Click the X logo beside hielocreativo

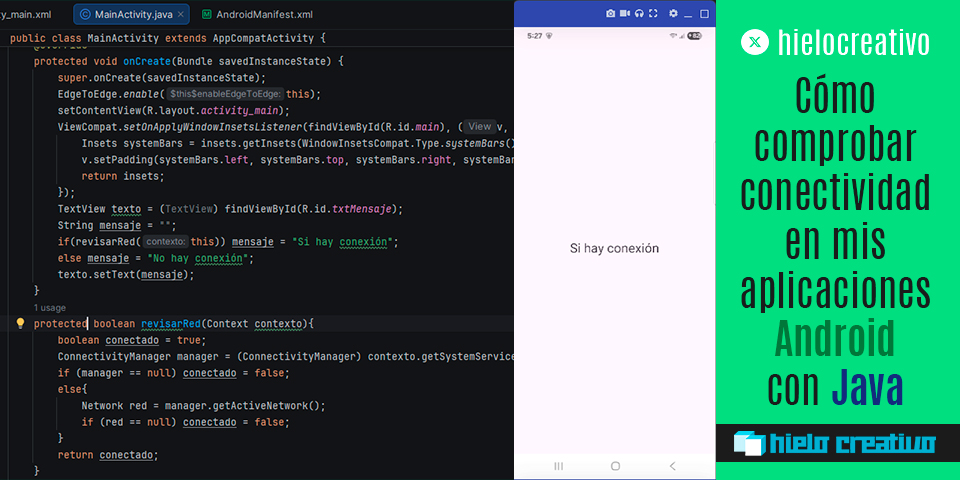(x=755, y=42)
